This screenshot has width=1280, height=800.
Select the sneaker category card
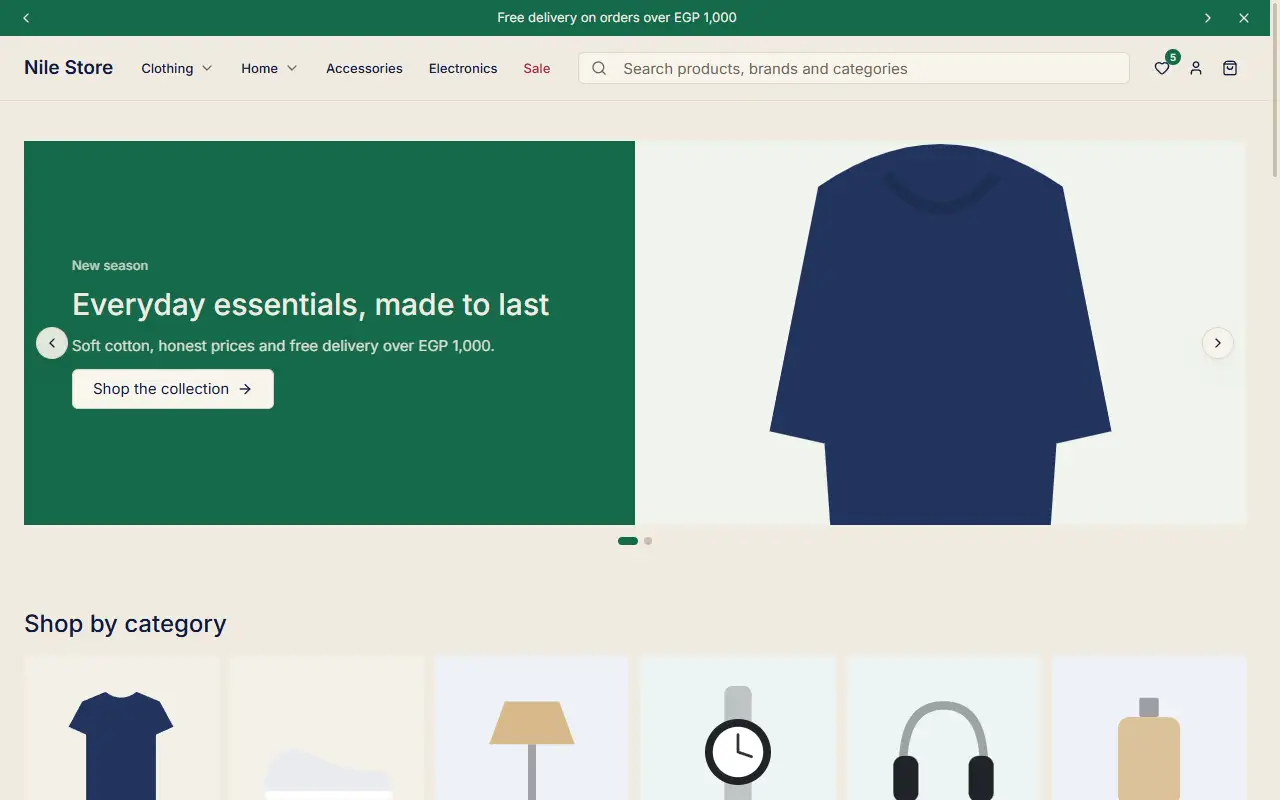327,728
